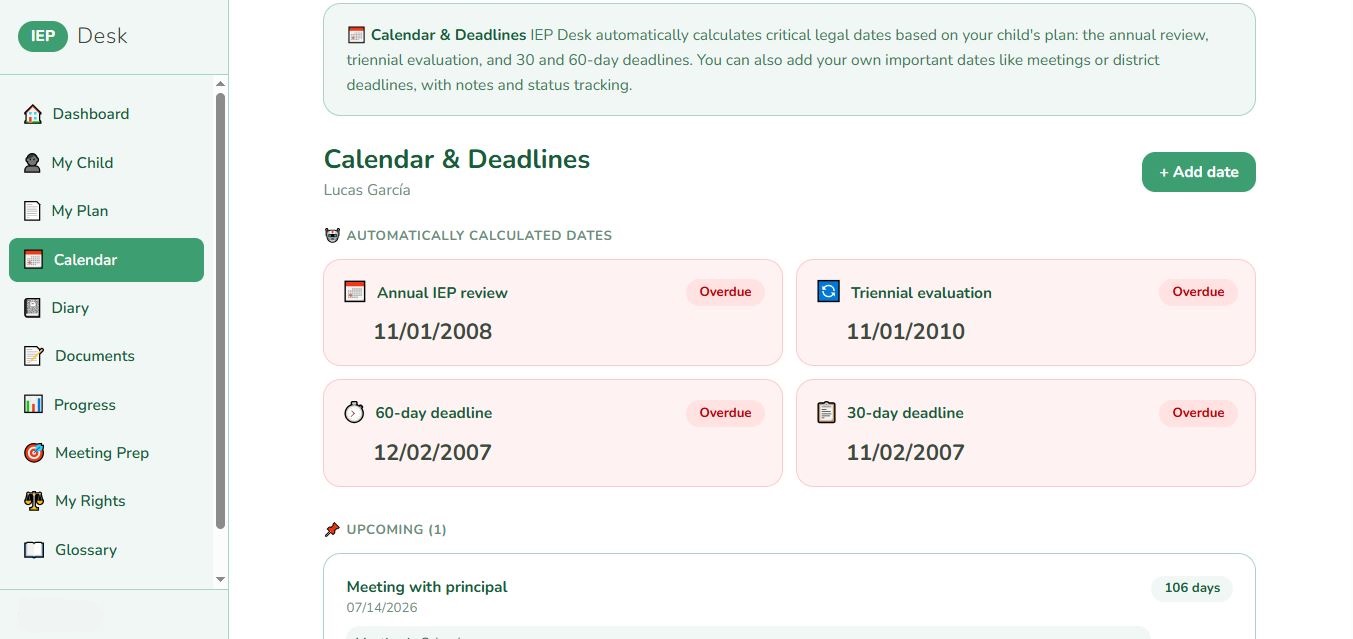
Task: Open the My Plan document icon
Action: coord(33,211)
